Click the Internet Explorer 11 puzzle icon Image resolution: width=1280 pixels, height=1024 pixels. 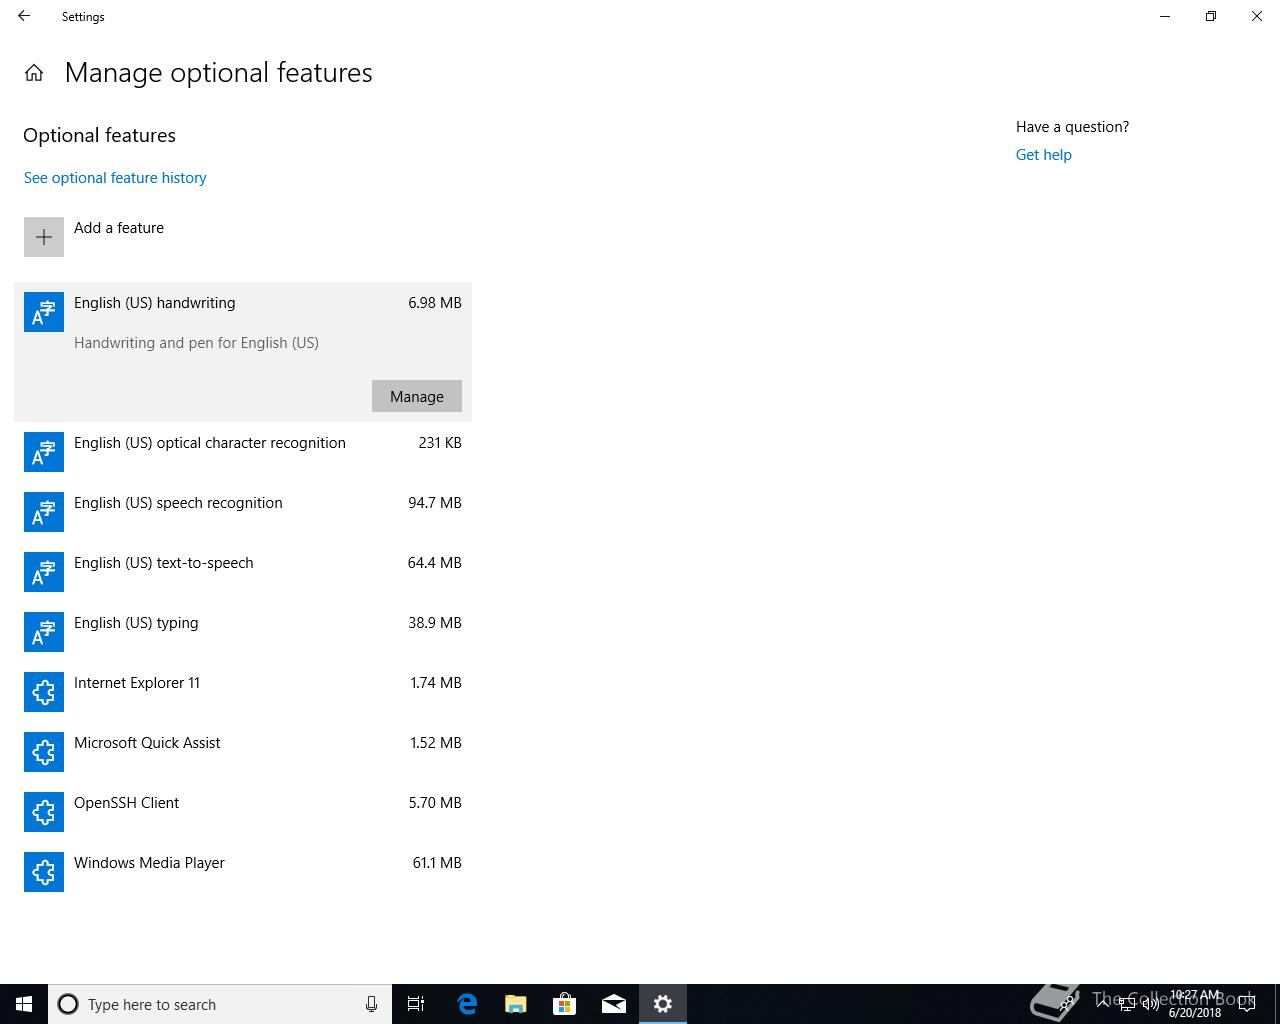[x=44, y=692]
